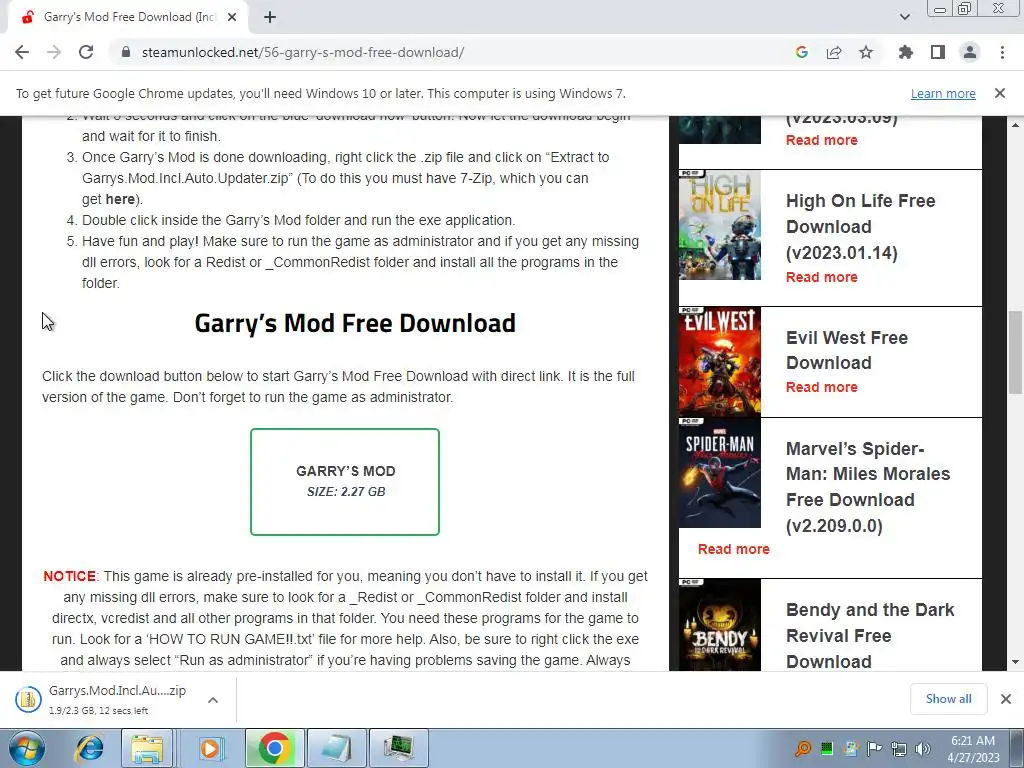
Task: Open the monitor app in taskbar
Action: click(399, 748)
